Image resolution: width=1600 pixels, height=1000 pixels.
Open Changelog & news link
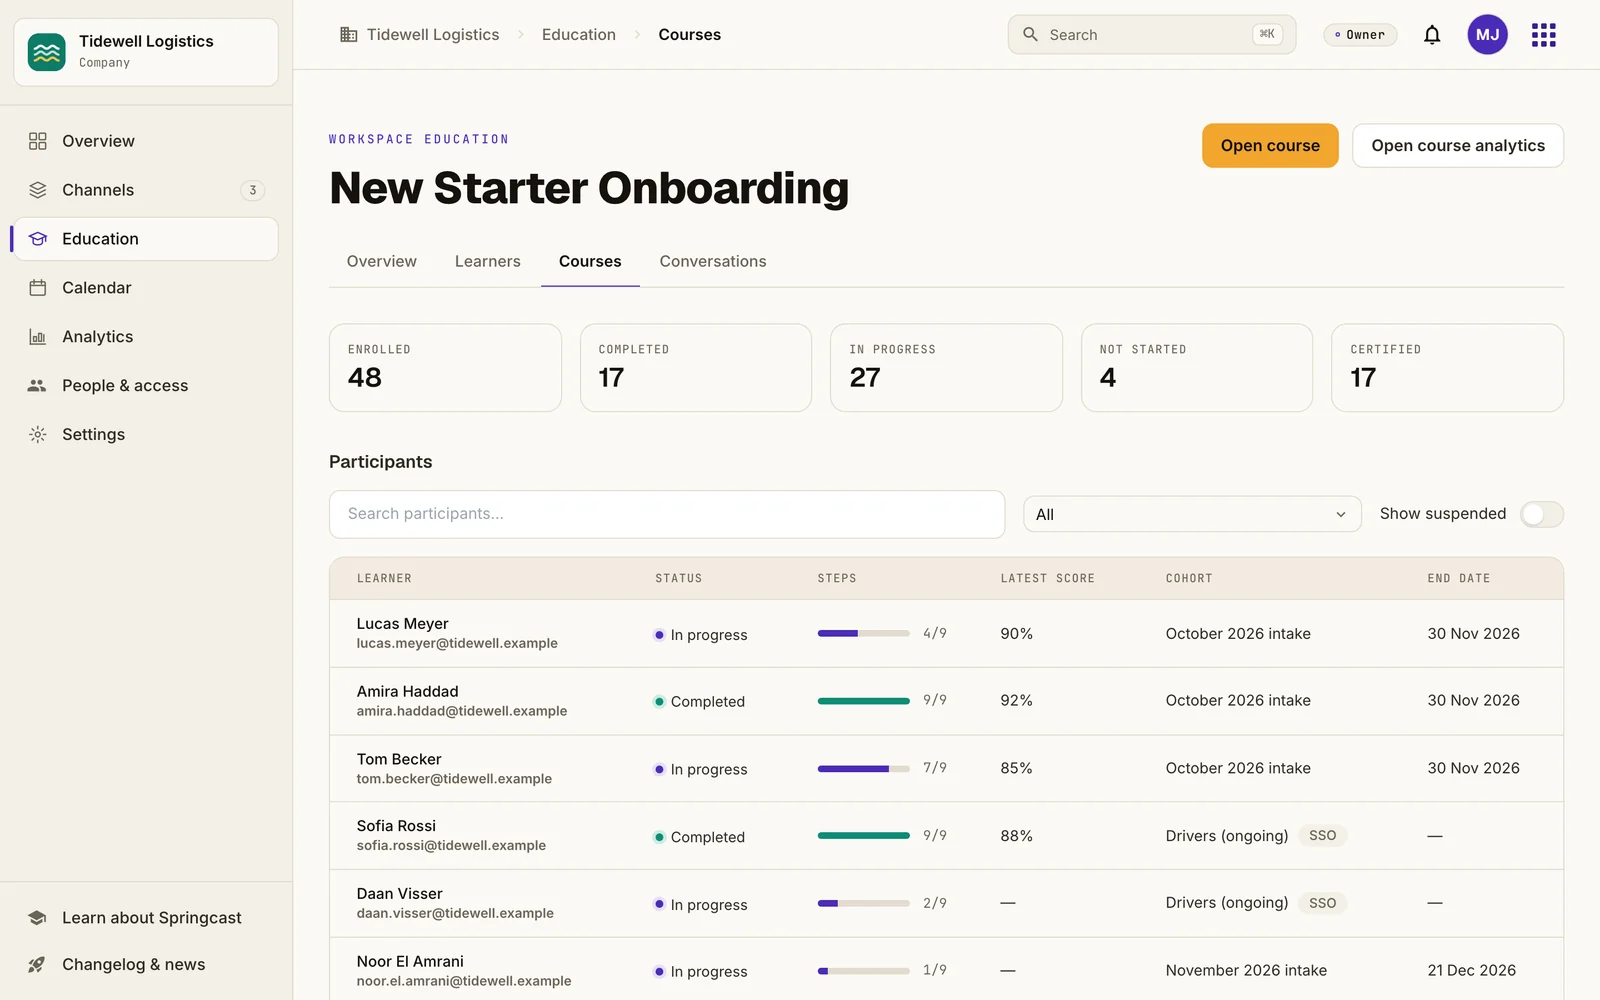146,965
